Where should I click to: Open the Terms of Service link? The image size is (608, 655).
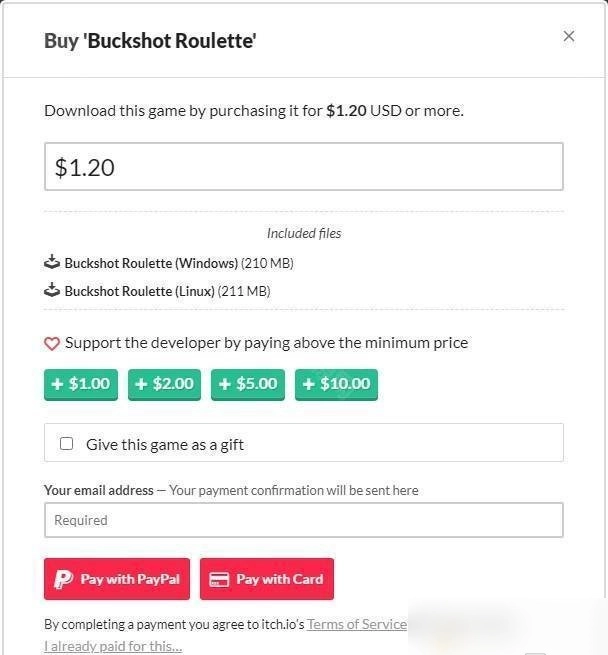point(356,624)
